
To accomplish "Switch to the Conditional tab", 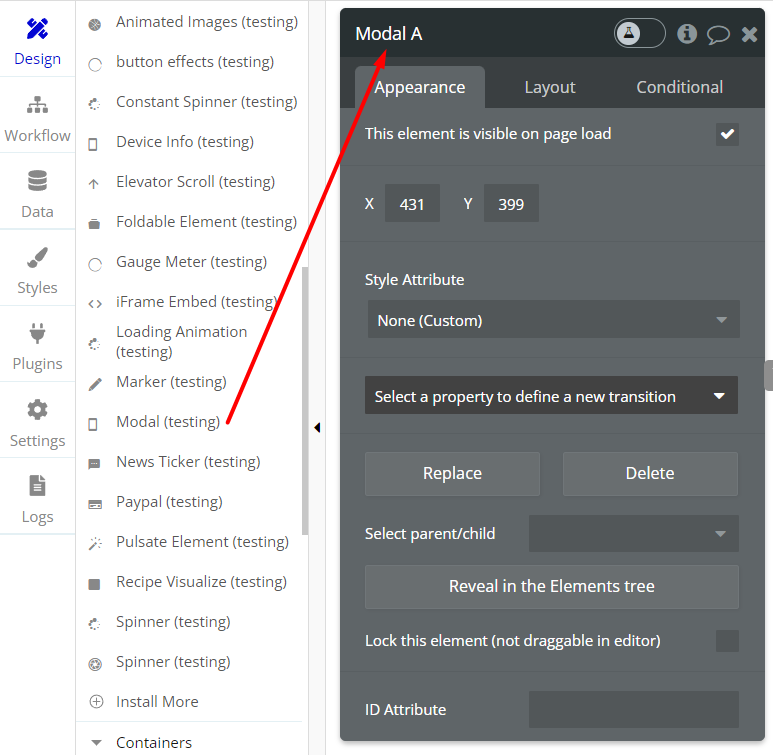I will 679,87.
